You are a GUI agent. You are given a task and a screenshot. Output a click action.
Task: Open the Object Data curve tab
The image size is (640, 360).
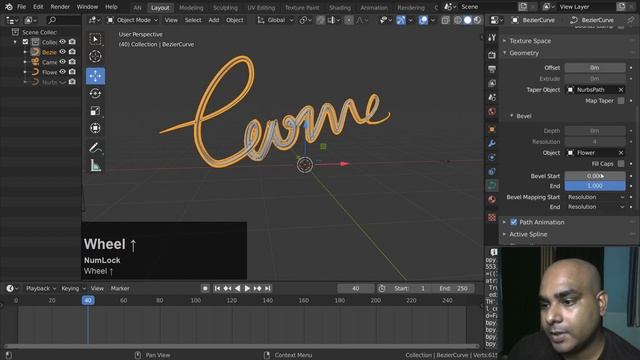492,185
